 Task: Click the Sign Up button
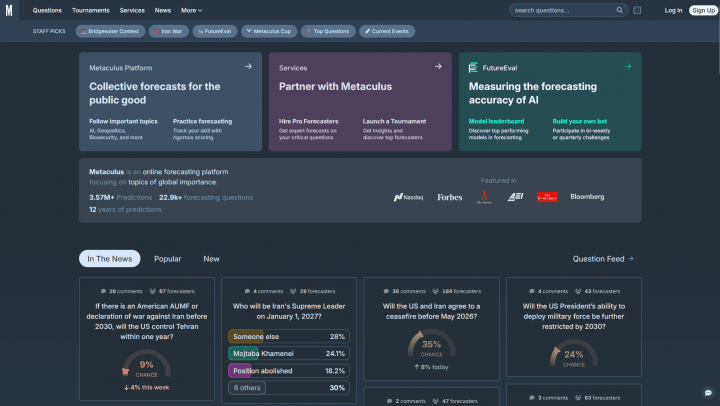click(703, 10)
